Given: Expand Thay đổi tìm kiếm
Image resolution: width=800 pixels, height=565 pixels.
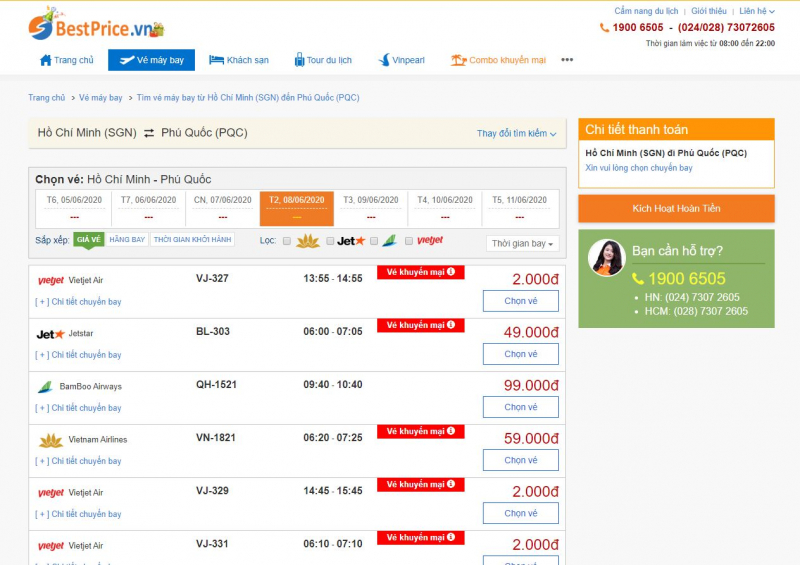Looking at the screenshot, I should point(516,133).
